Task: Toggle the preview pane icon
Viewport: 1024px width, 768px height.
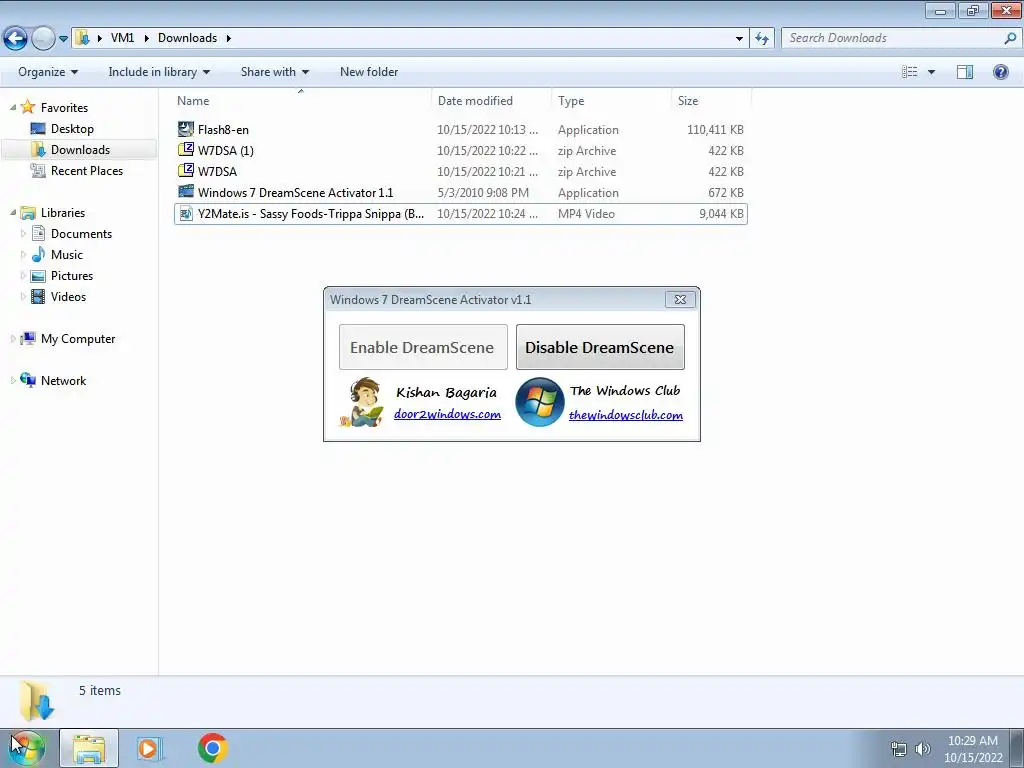Action: (965, 72)
